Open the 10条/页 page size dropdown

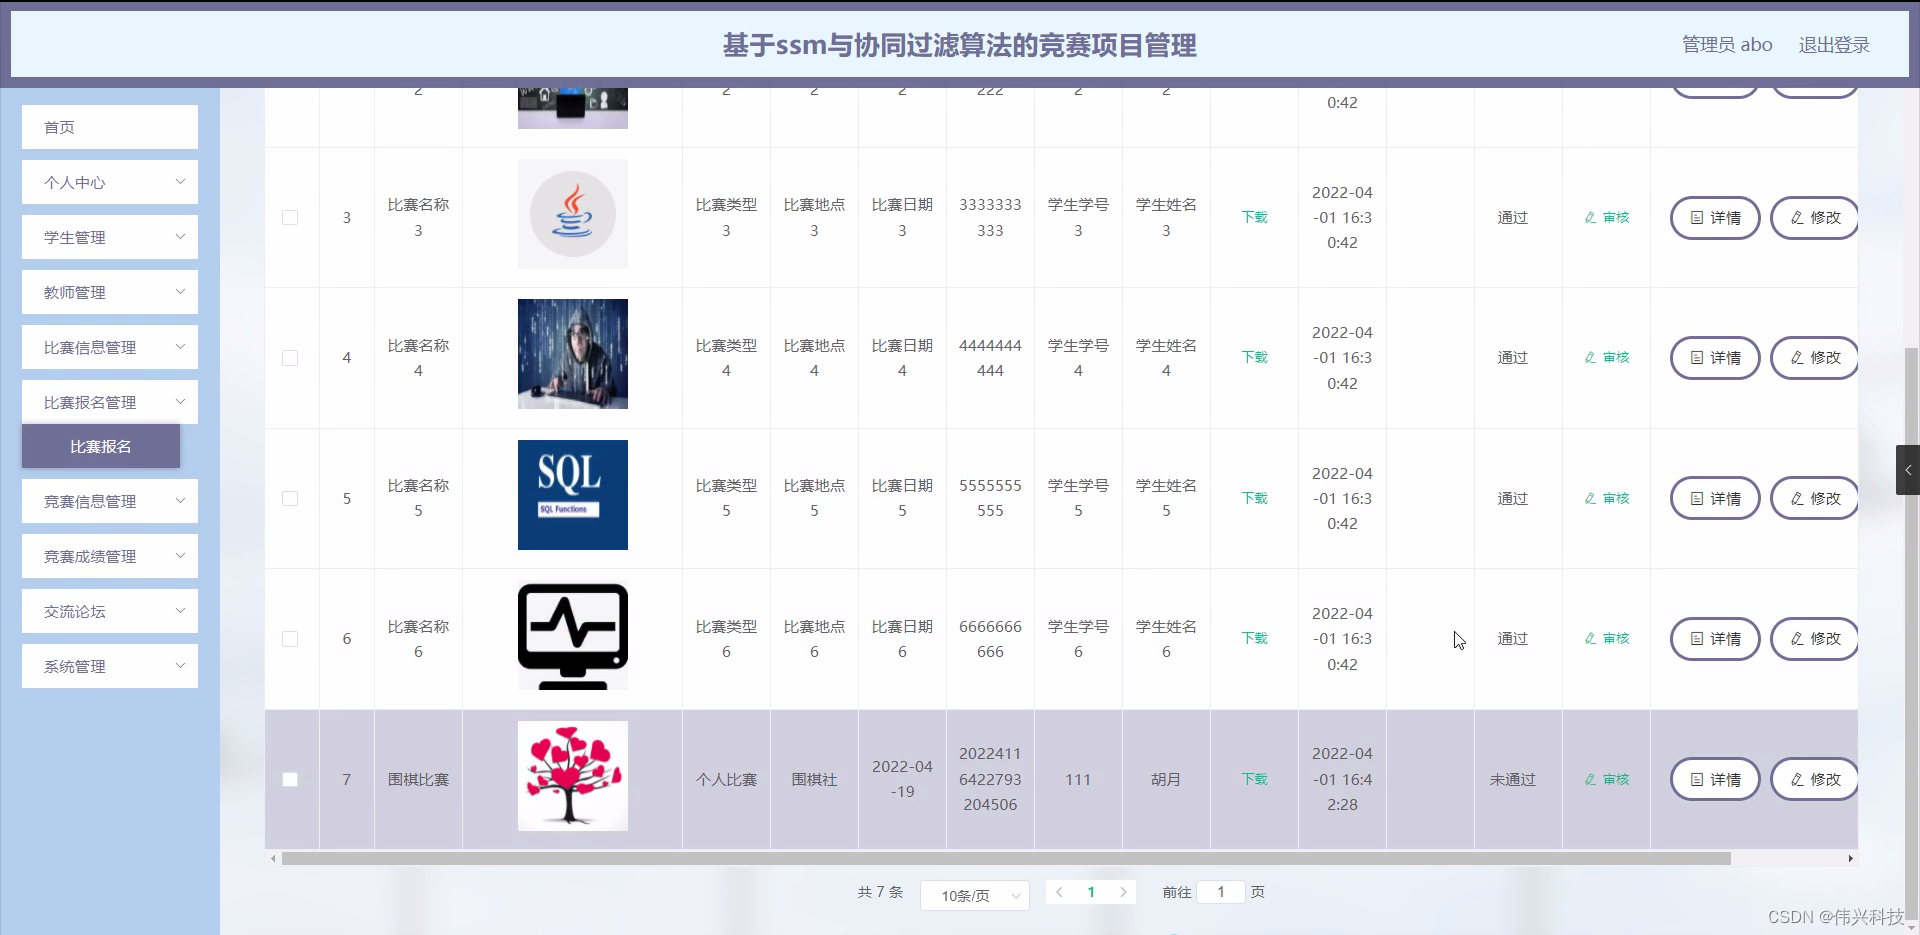(974, 895)
